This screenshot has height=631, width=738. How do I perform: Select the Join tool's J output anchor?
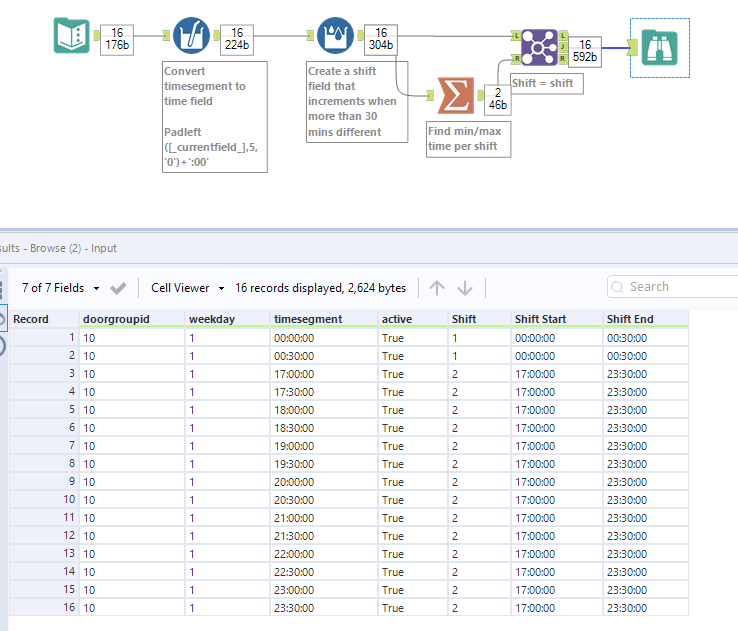coord(563,47)
